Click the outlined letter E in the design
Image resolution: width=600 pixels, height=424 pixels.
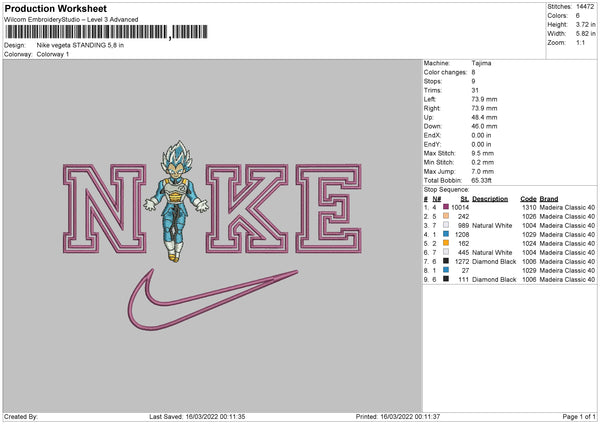click(329, 209)
